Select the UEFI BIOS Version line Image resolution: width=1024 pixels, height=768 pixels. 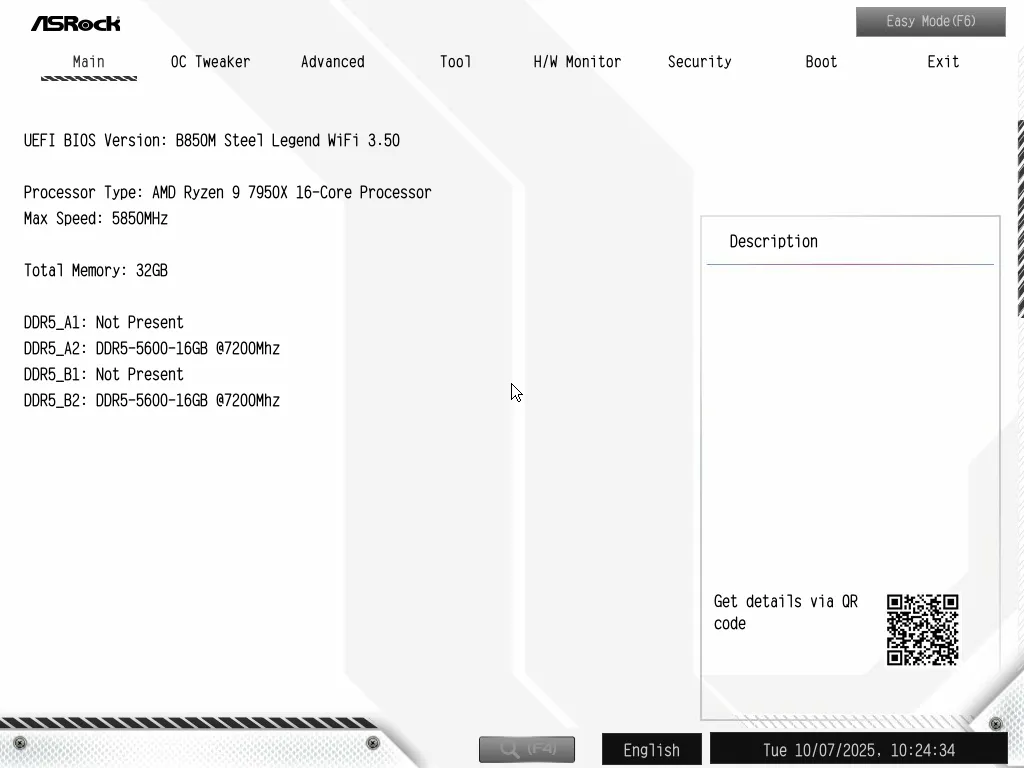(211, 141)
